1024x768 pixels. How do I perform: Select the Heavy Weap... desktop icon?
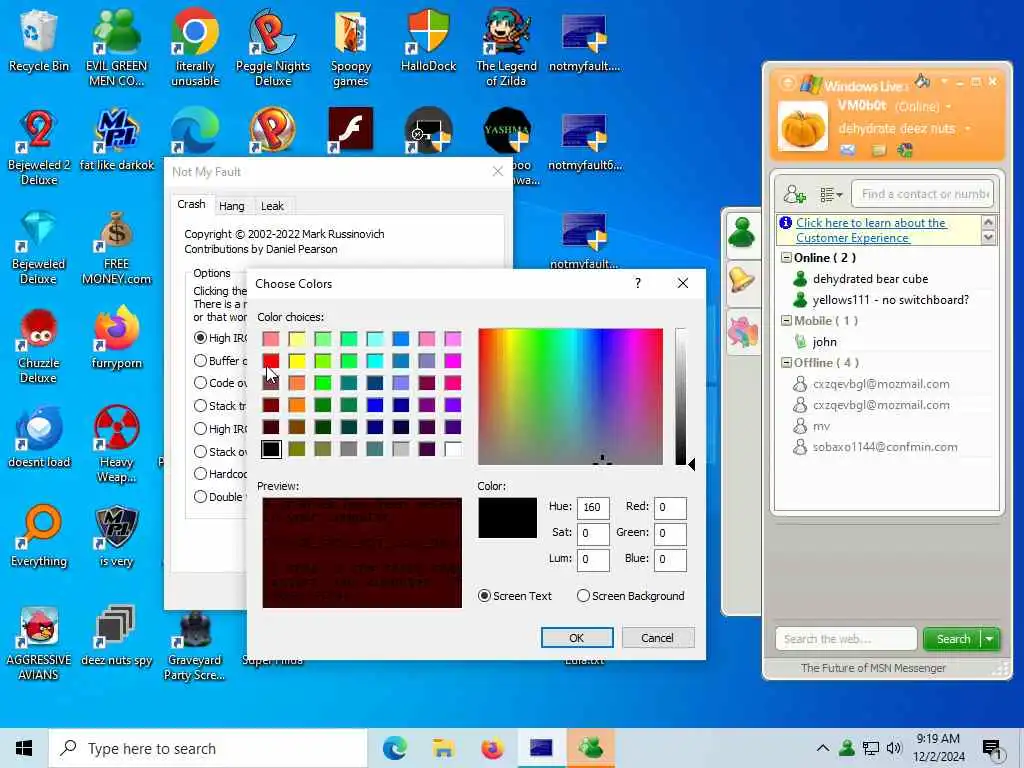tap(116, 444)
